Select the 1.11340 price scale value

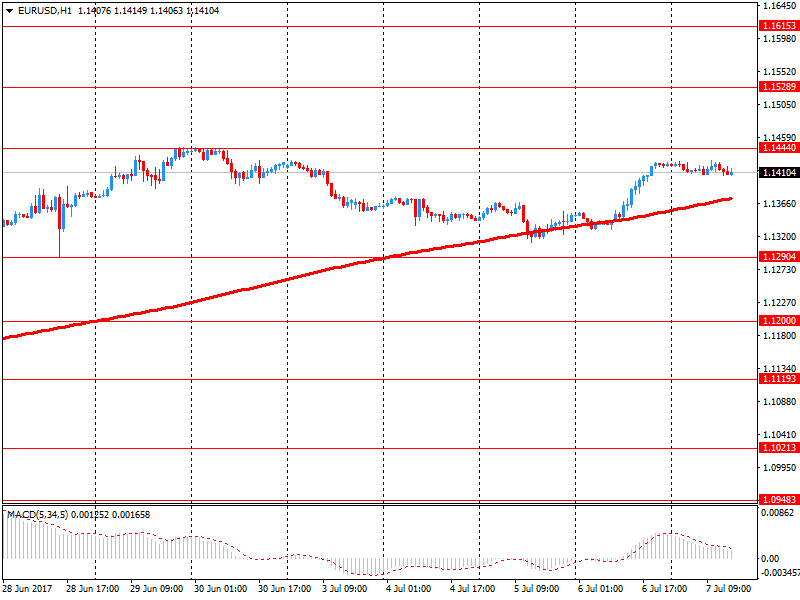tap(780, 368)
